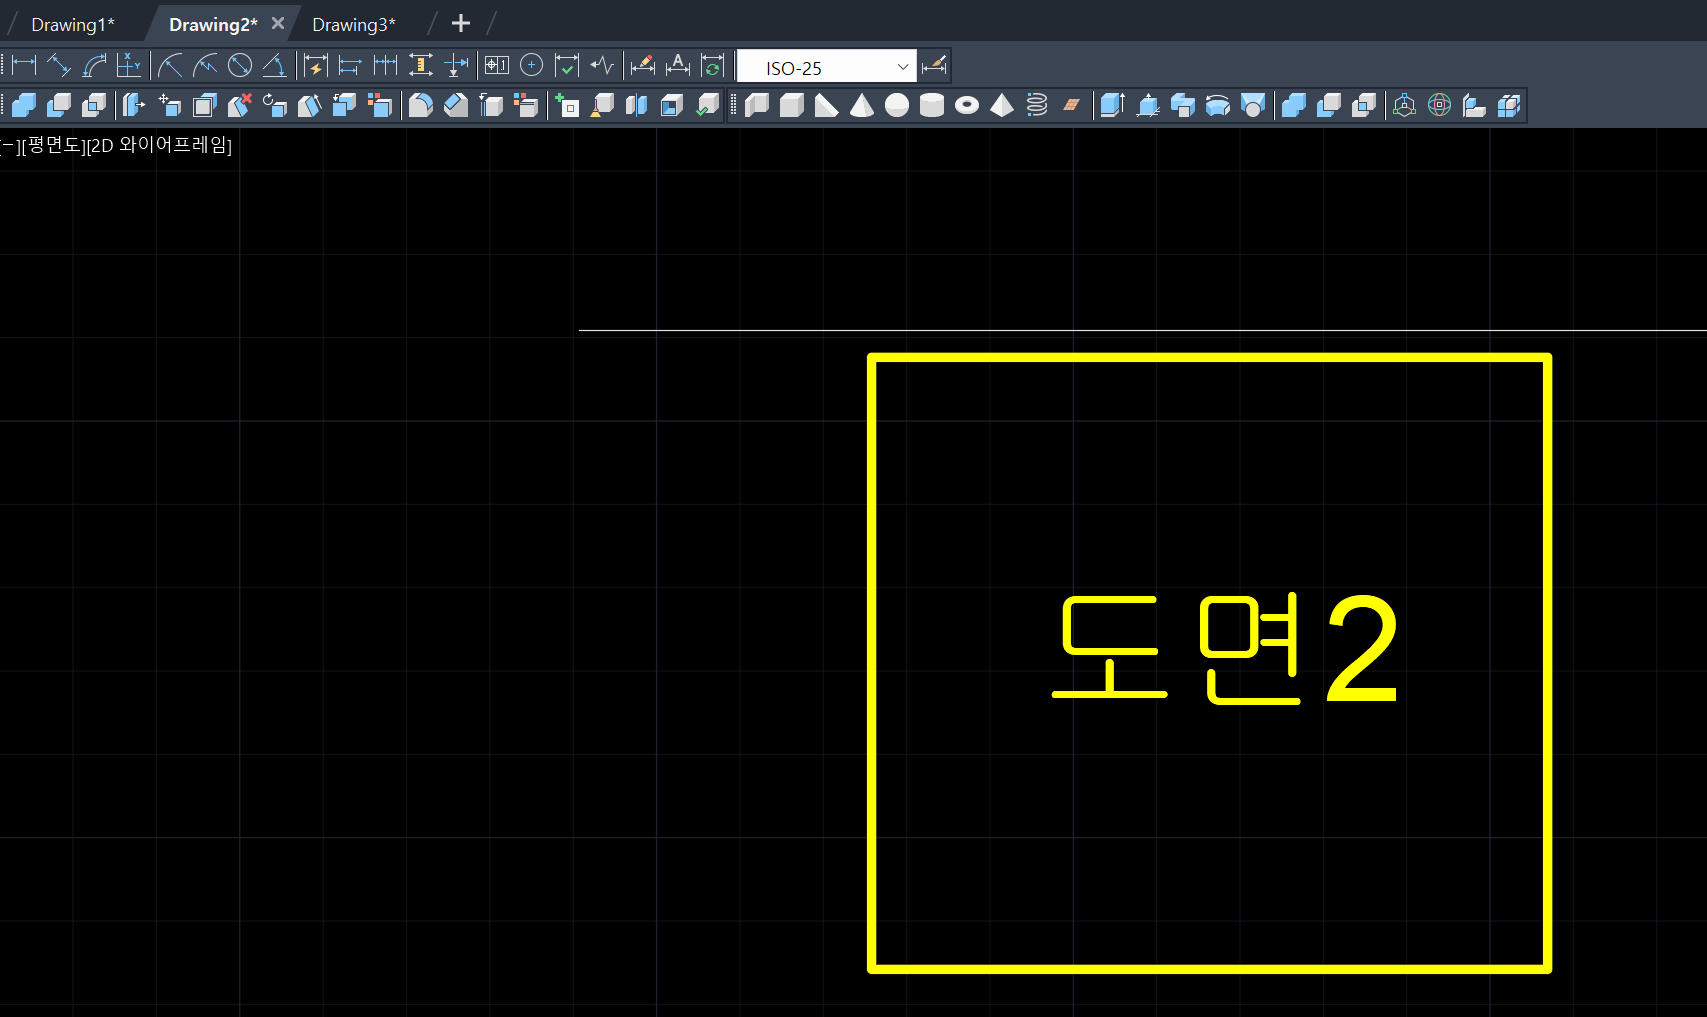Select the Torus solid tool

967,105
